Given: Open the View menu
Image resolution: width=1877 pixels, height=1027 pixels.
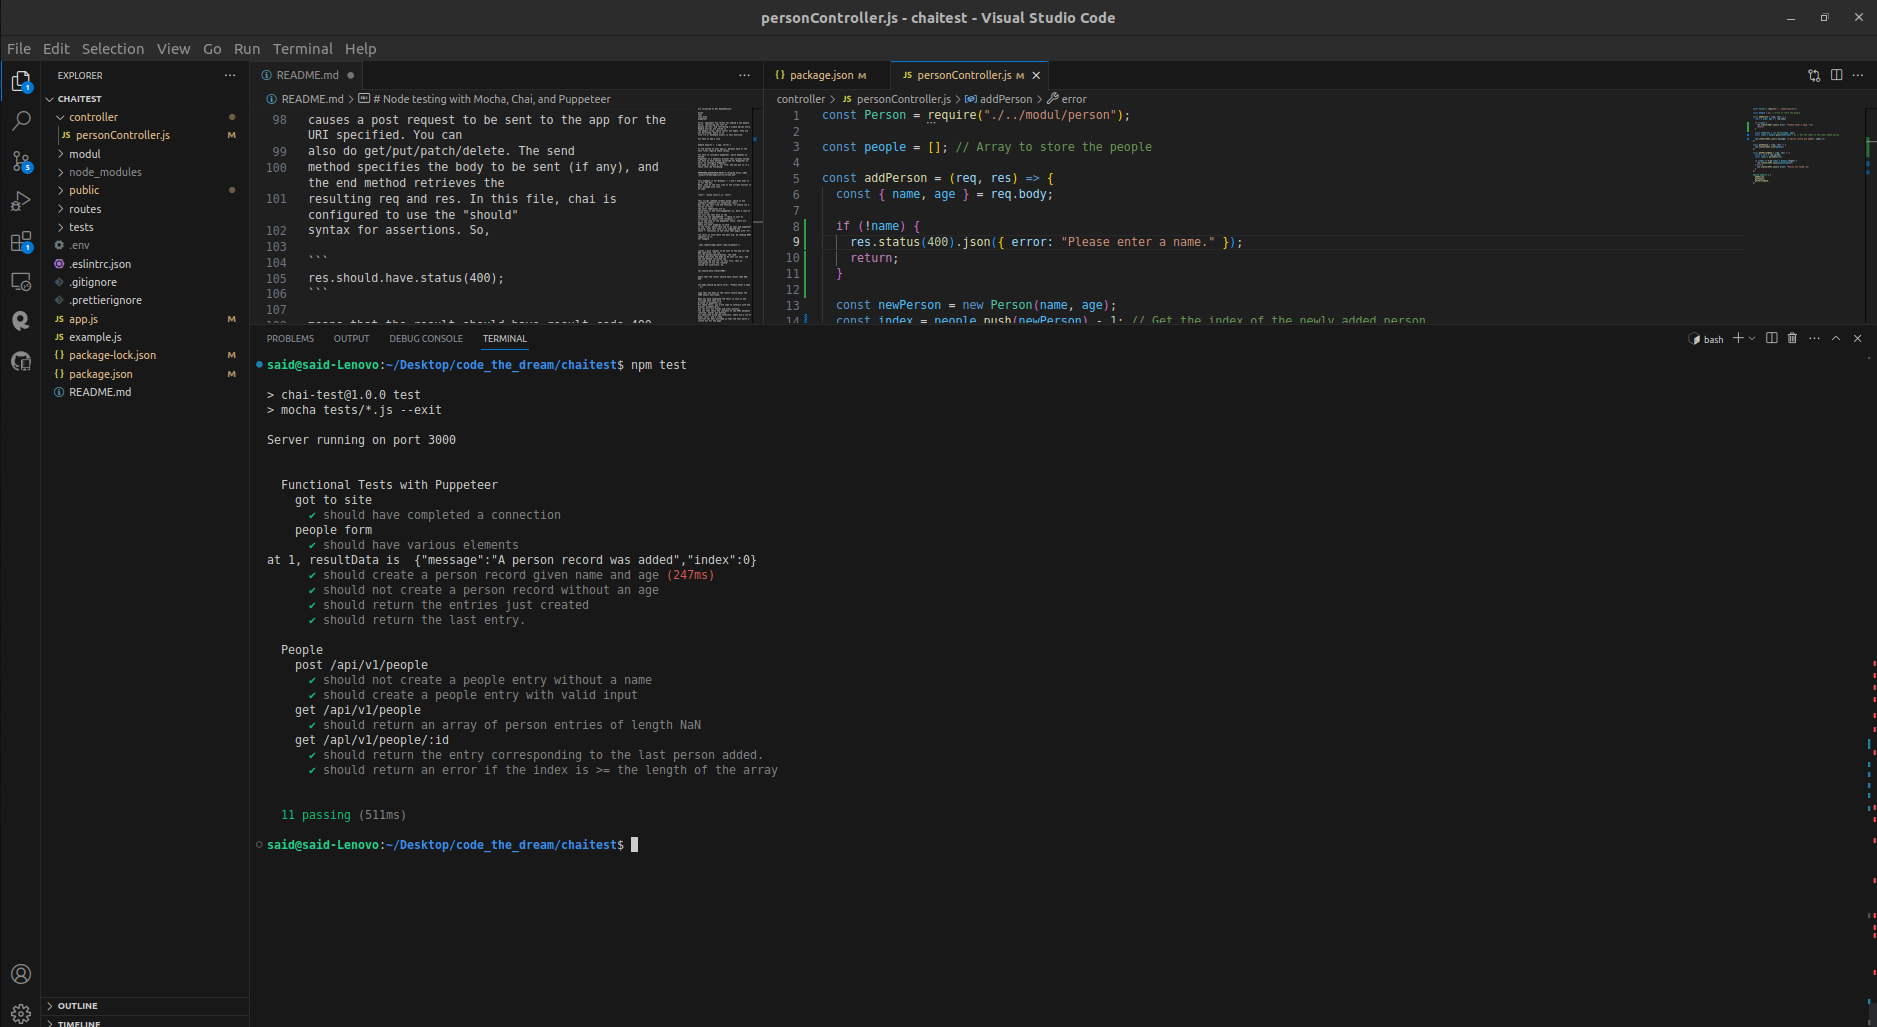Looking at the screenshot, I should point(173,48).
